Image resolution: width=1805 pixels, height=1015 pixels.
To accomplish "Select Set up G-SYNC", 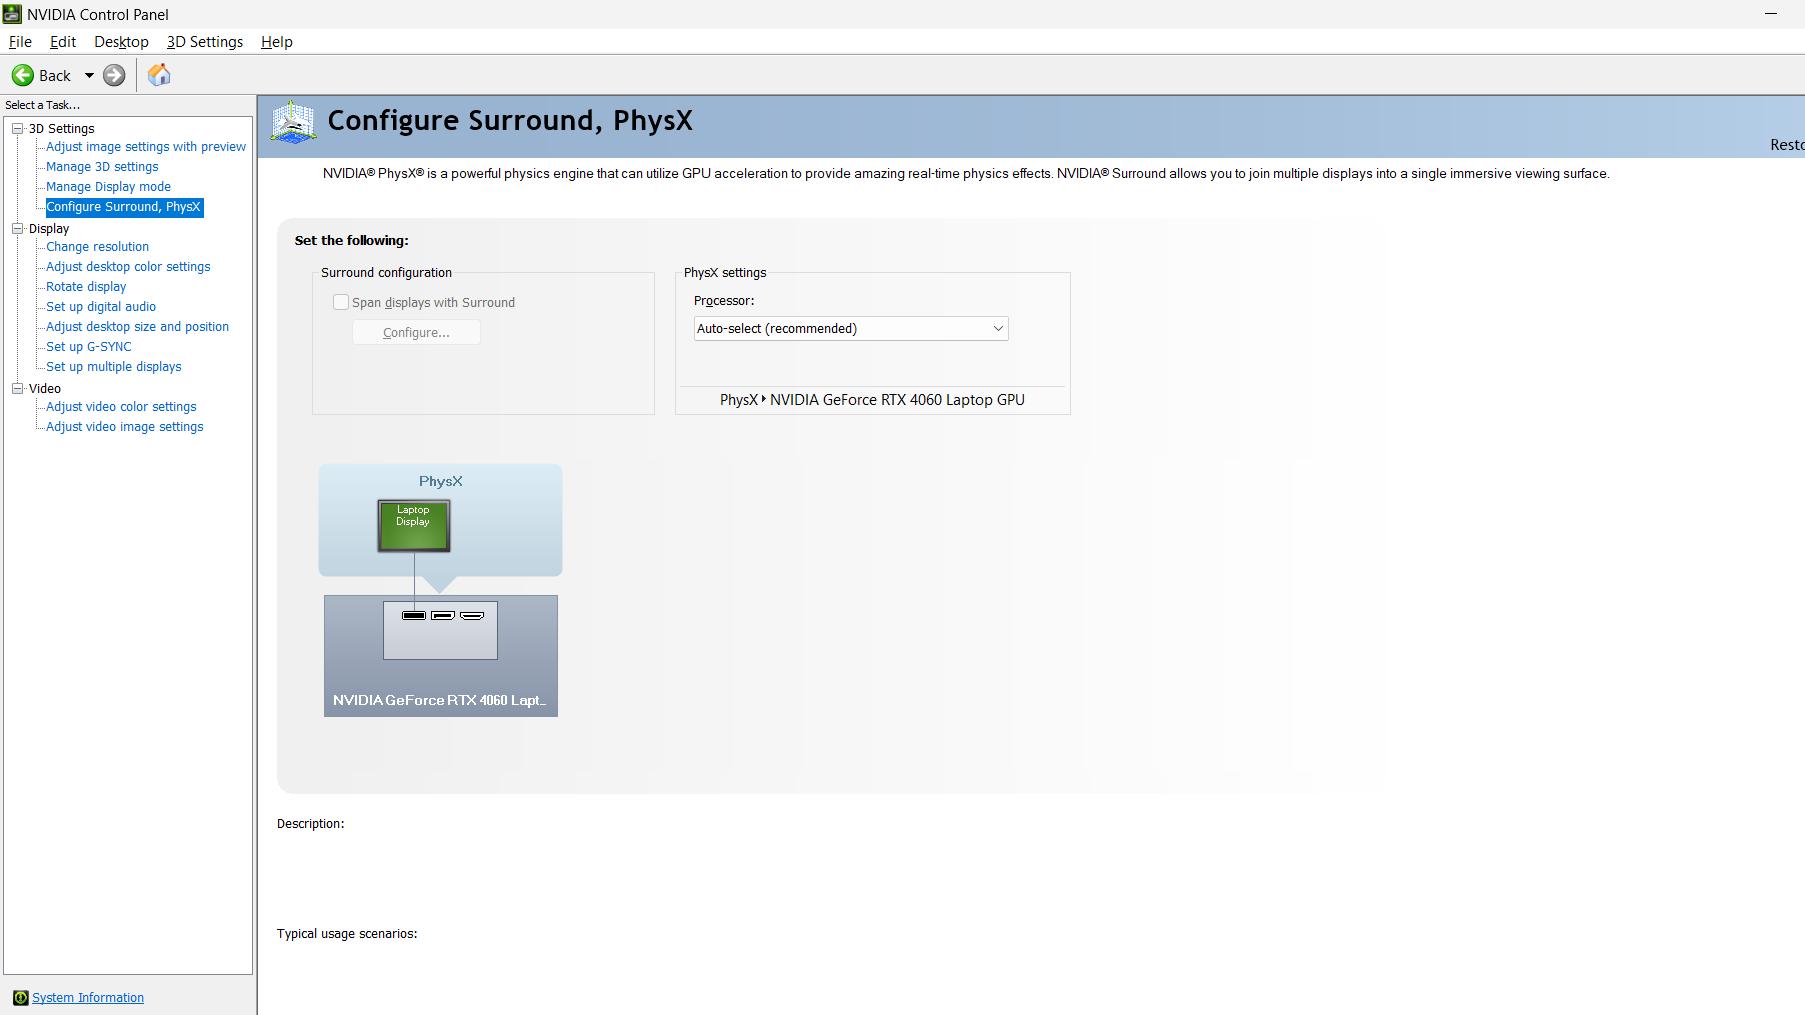I will click(89, 346).
